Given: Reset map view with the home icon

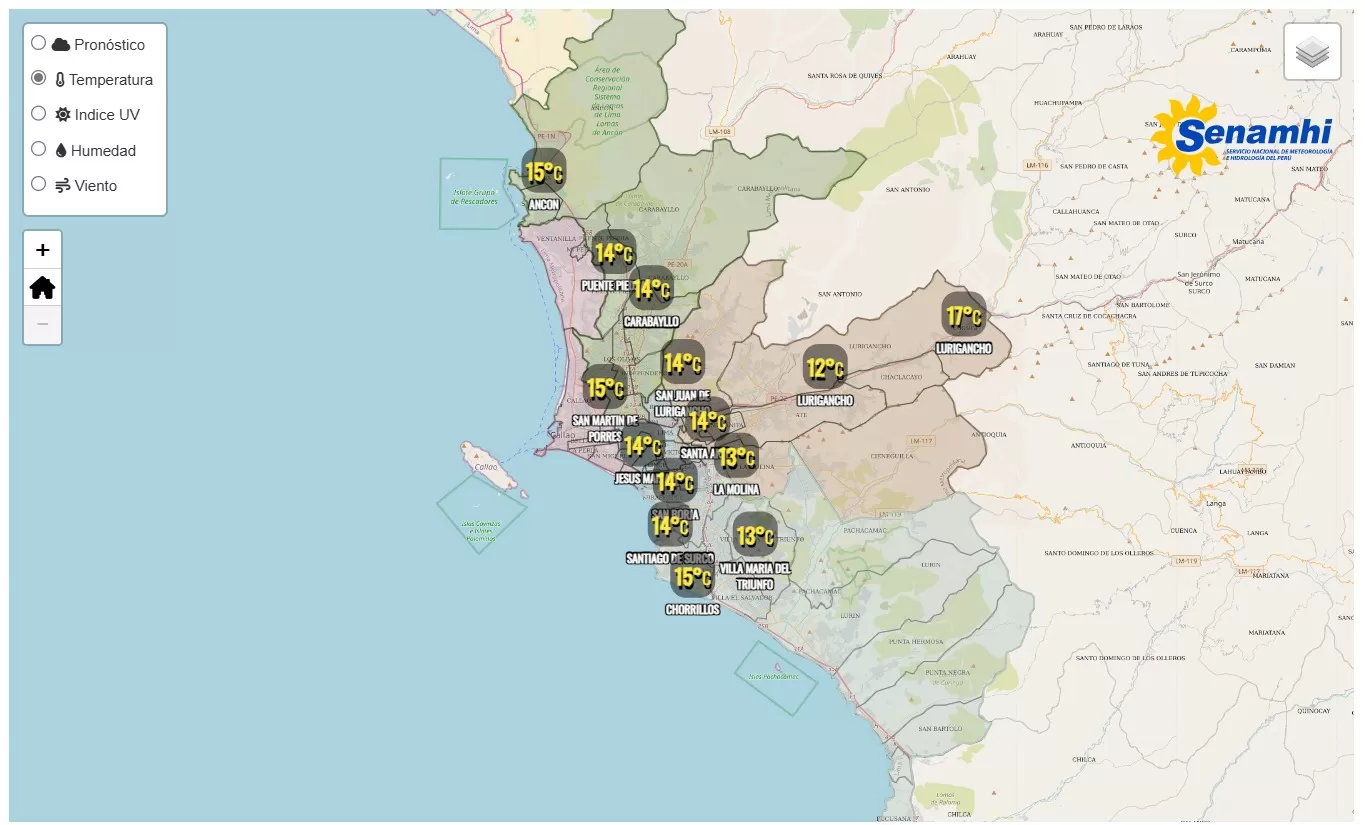Looking at the screenshot, I should click(42, 288).
